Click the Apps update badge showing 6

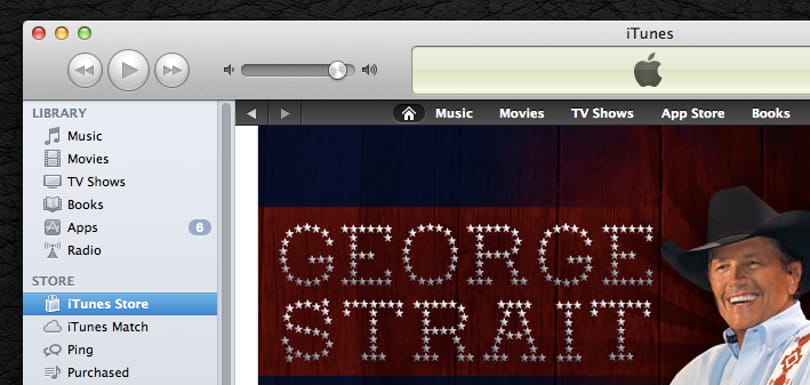200,227
